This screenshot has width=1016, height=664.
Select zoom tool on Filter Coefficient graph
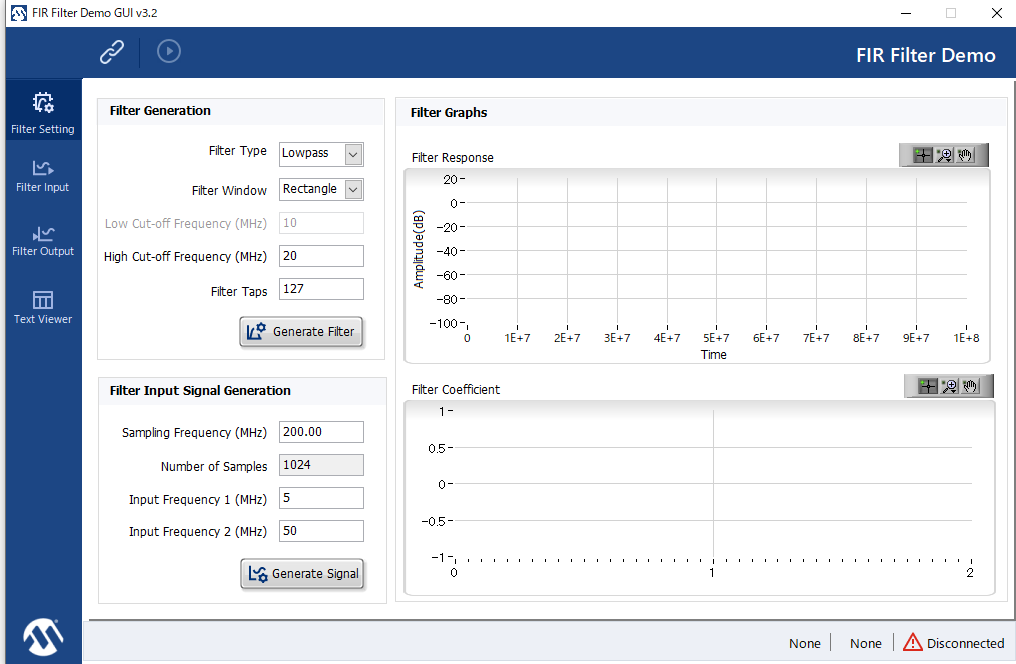(x=949, y=386)
